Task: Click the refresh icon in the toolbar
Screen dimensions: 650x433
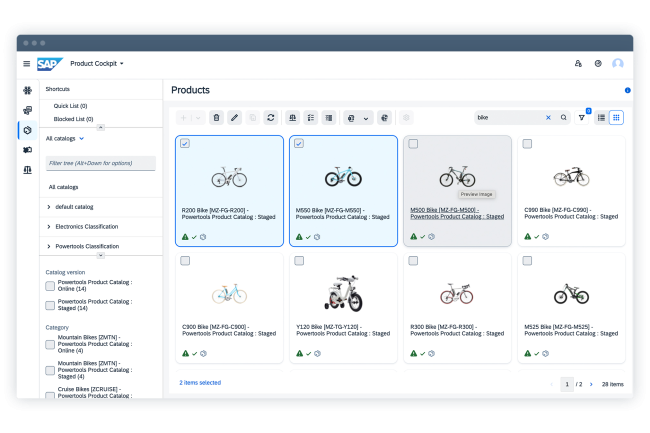Action: 270,117
